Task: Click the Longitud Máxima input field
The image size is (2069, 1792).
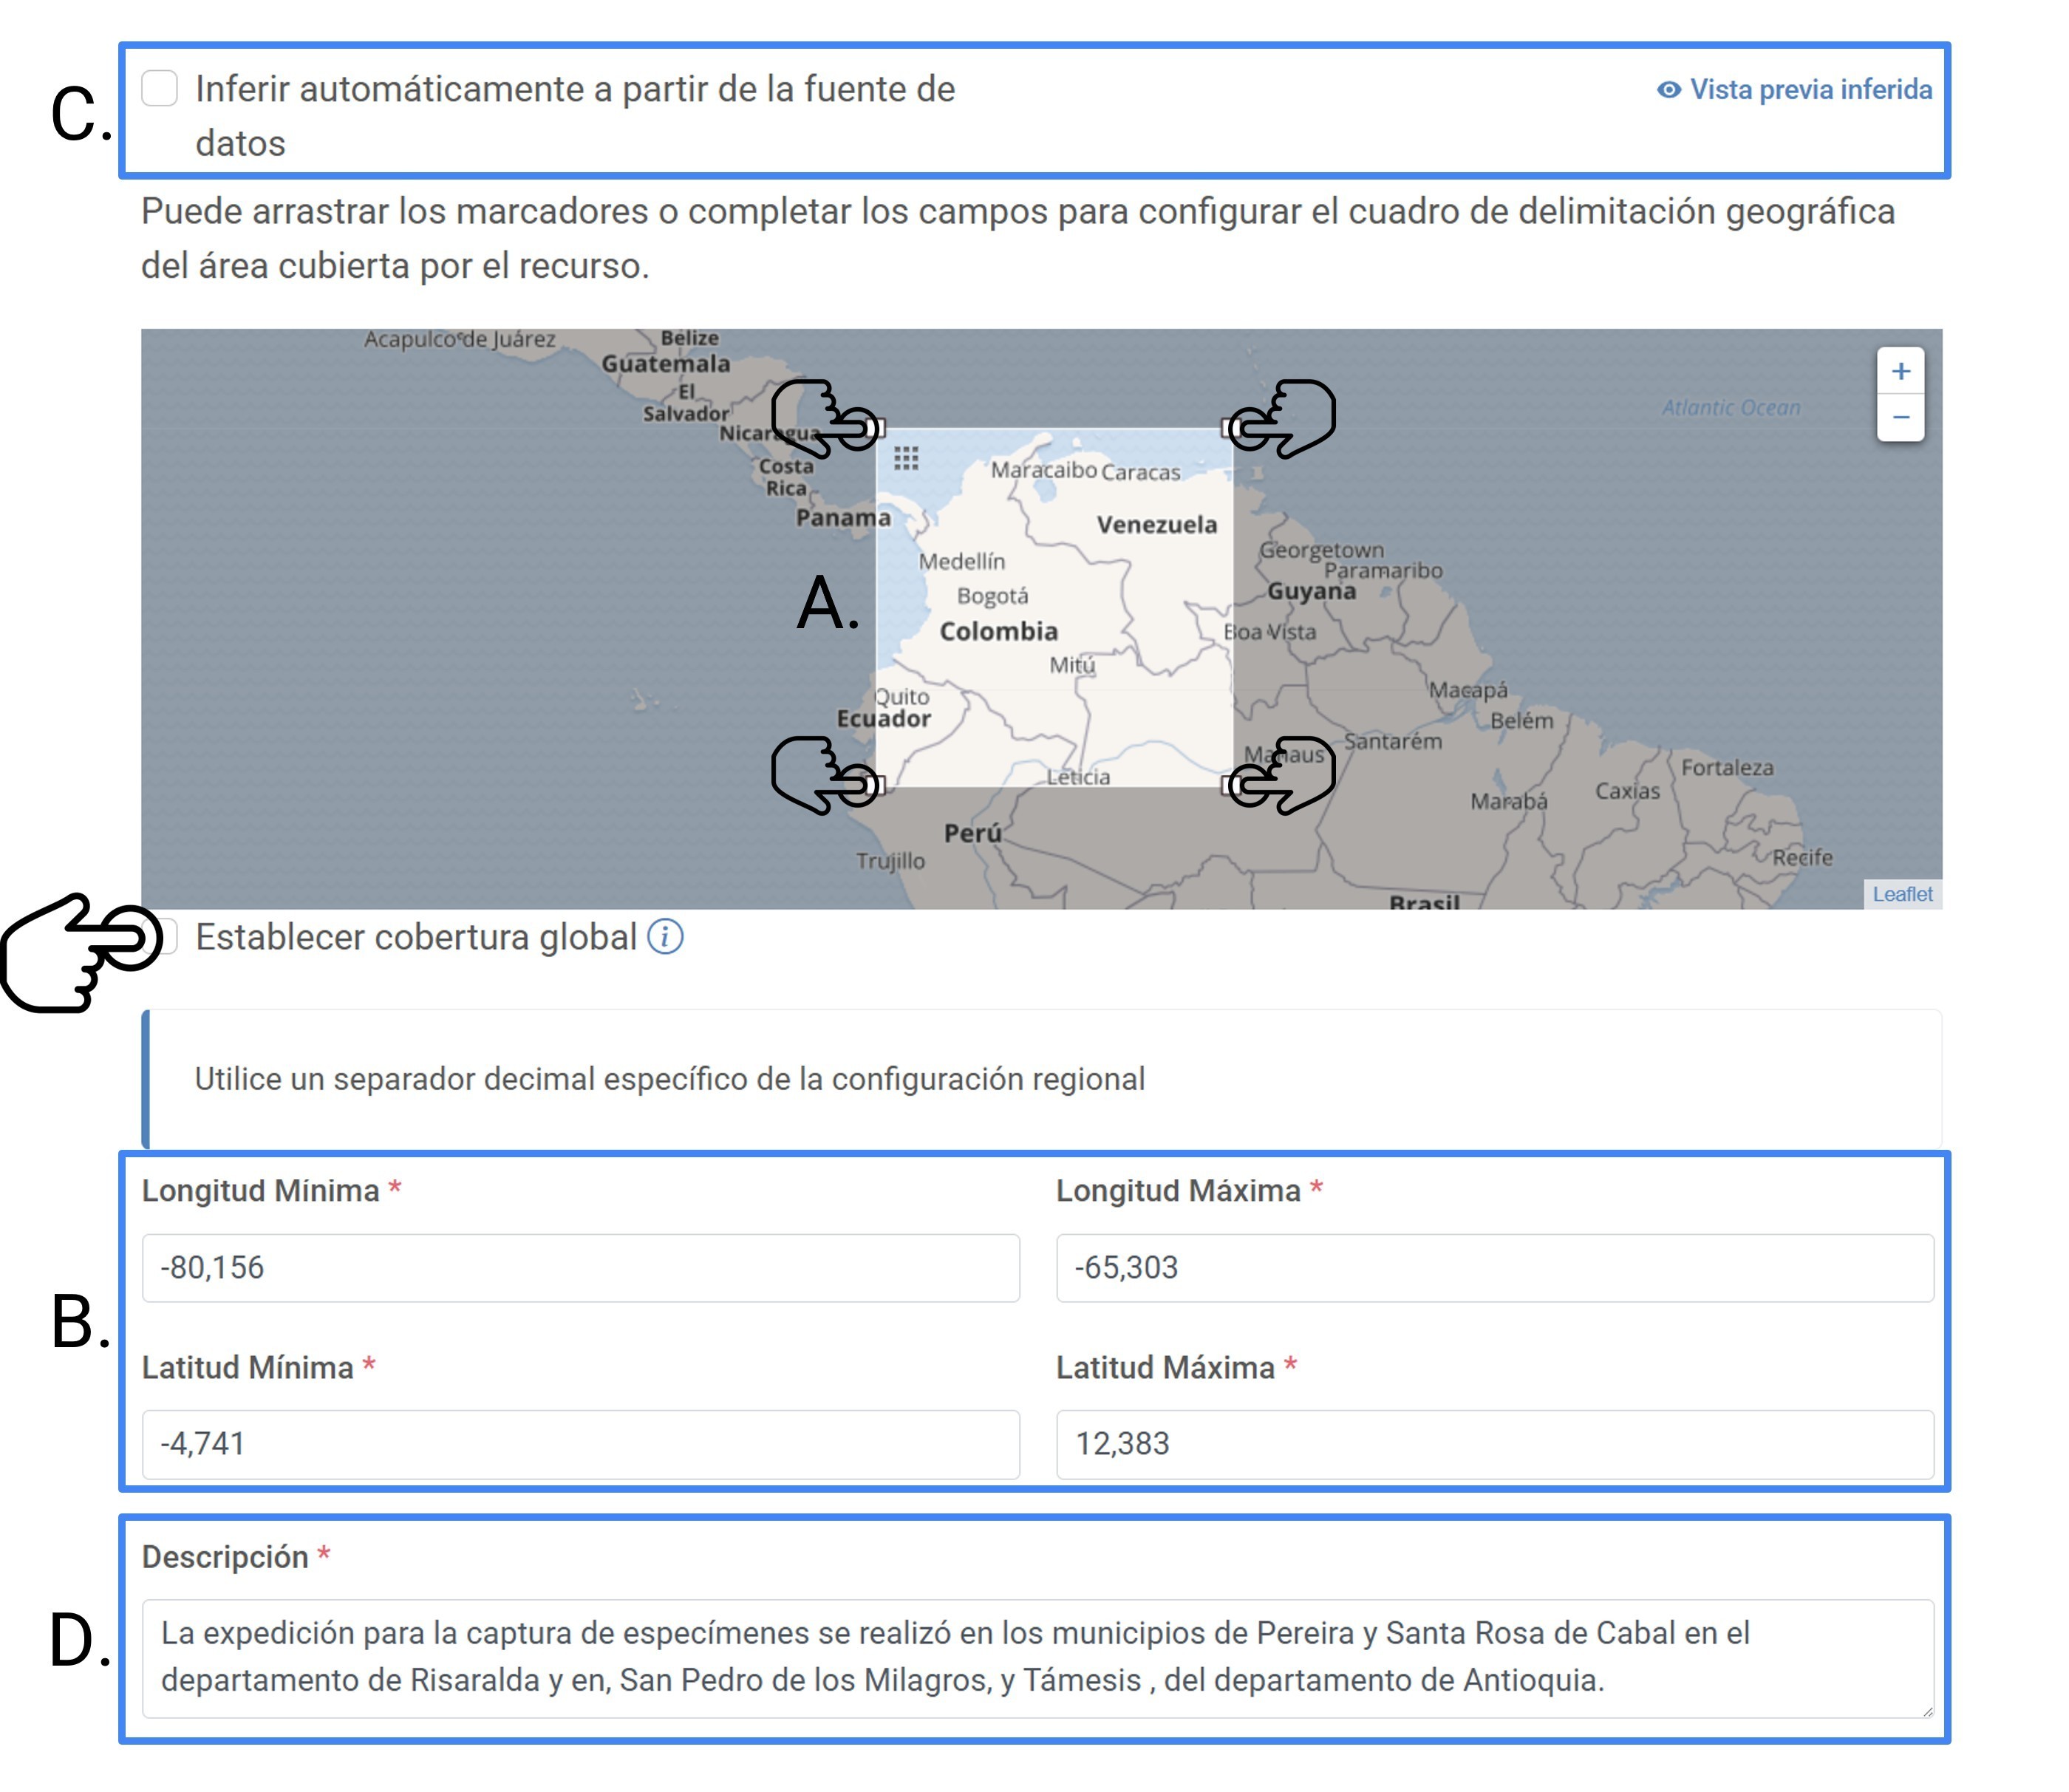Action: click(x=1494, y=1267)
